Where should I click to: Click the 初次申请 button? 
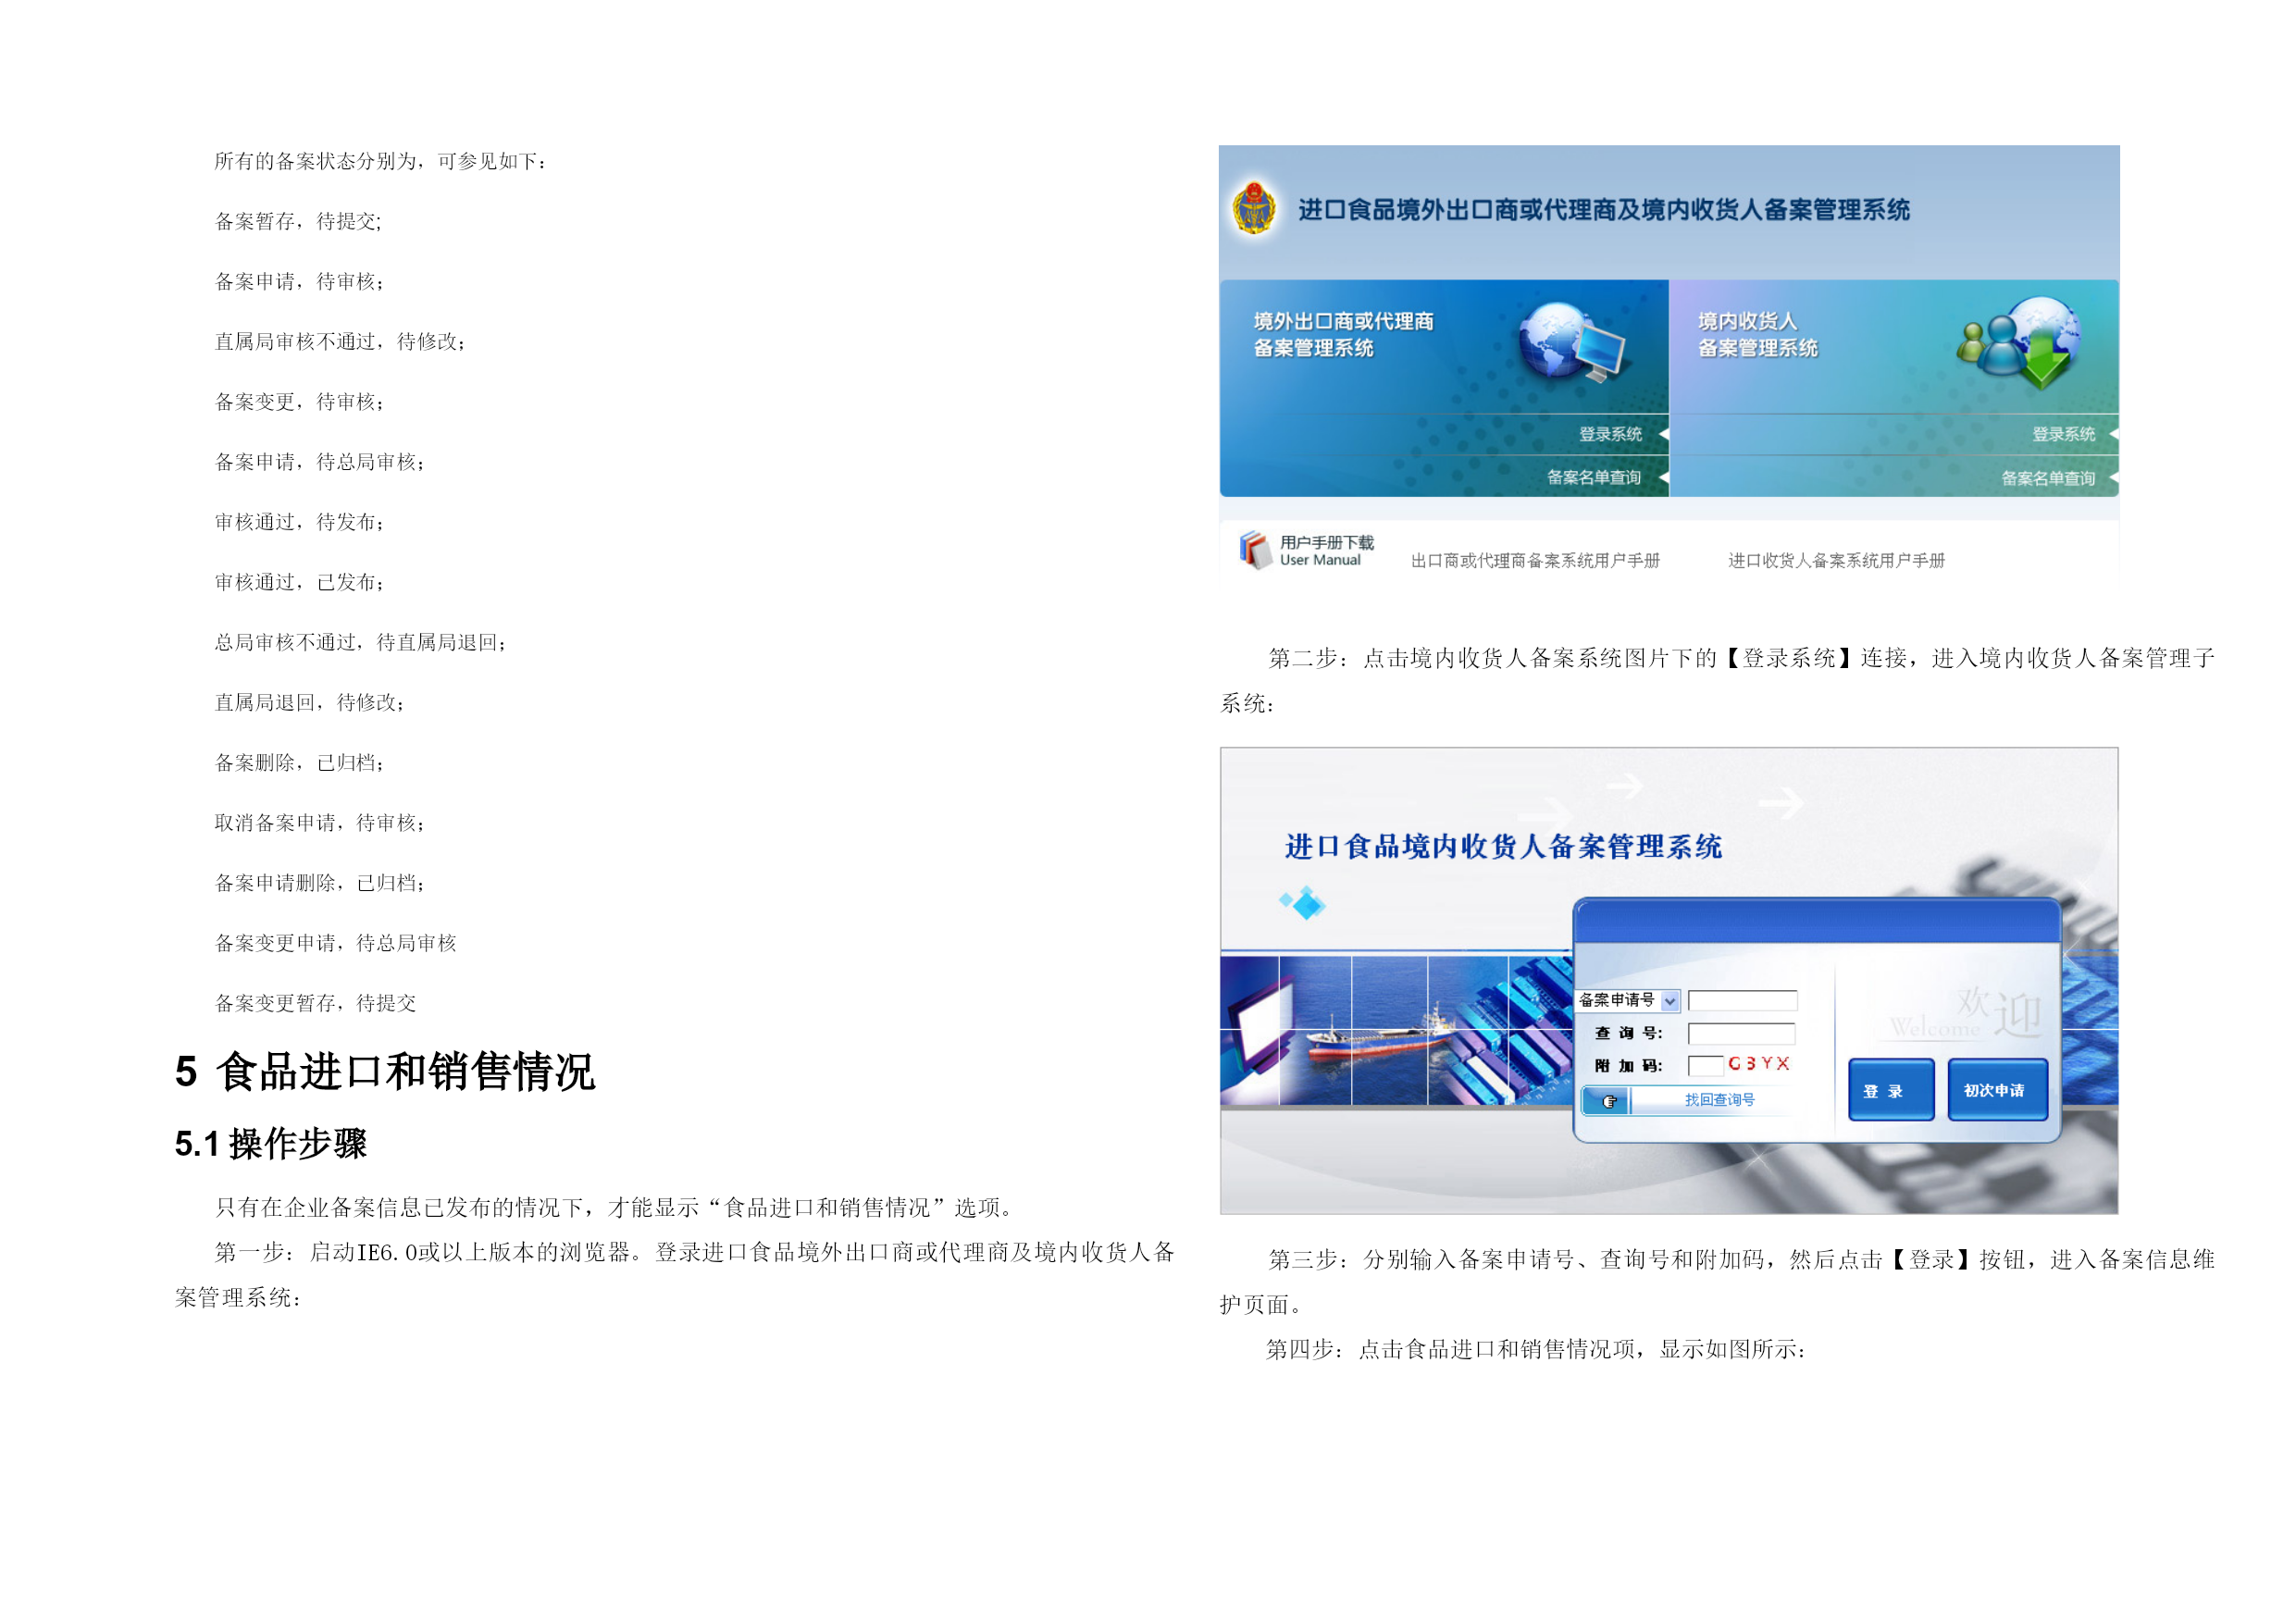1997,1090
